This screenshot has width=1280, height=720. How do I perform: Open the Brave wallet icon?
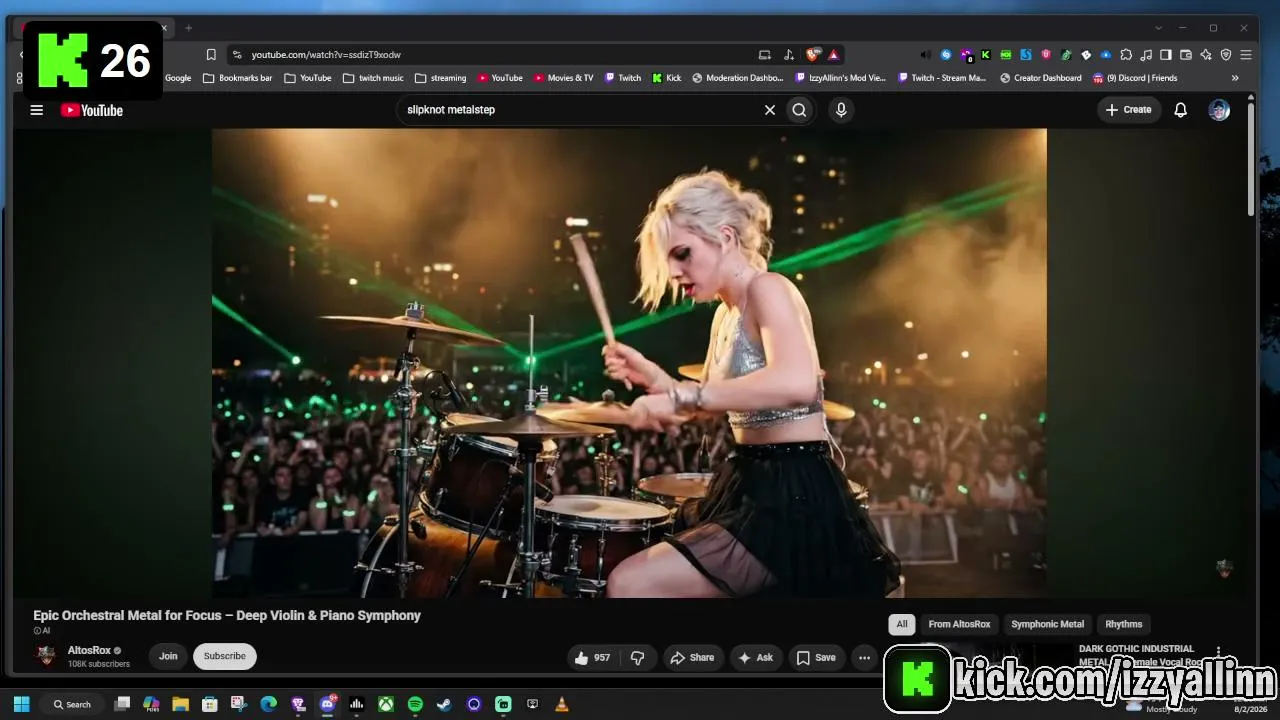pos(1186,55)
